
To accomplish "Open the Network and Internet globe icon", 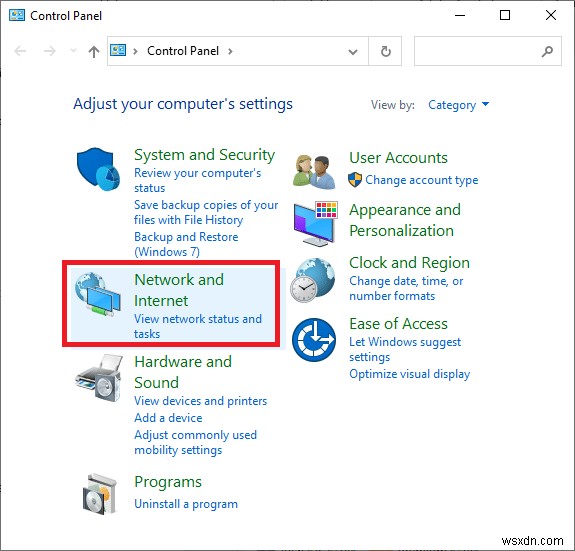I will point(98,294).
